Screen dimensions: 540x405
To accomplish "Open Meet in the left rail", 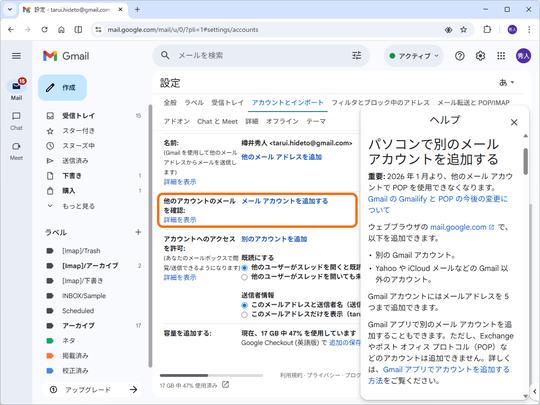I will pos(16,152).
